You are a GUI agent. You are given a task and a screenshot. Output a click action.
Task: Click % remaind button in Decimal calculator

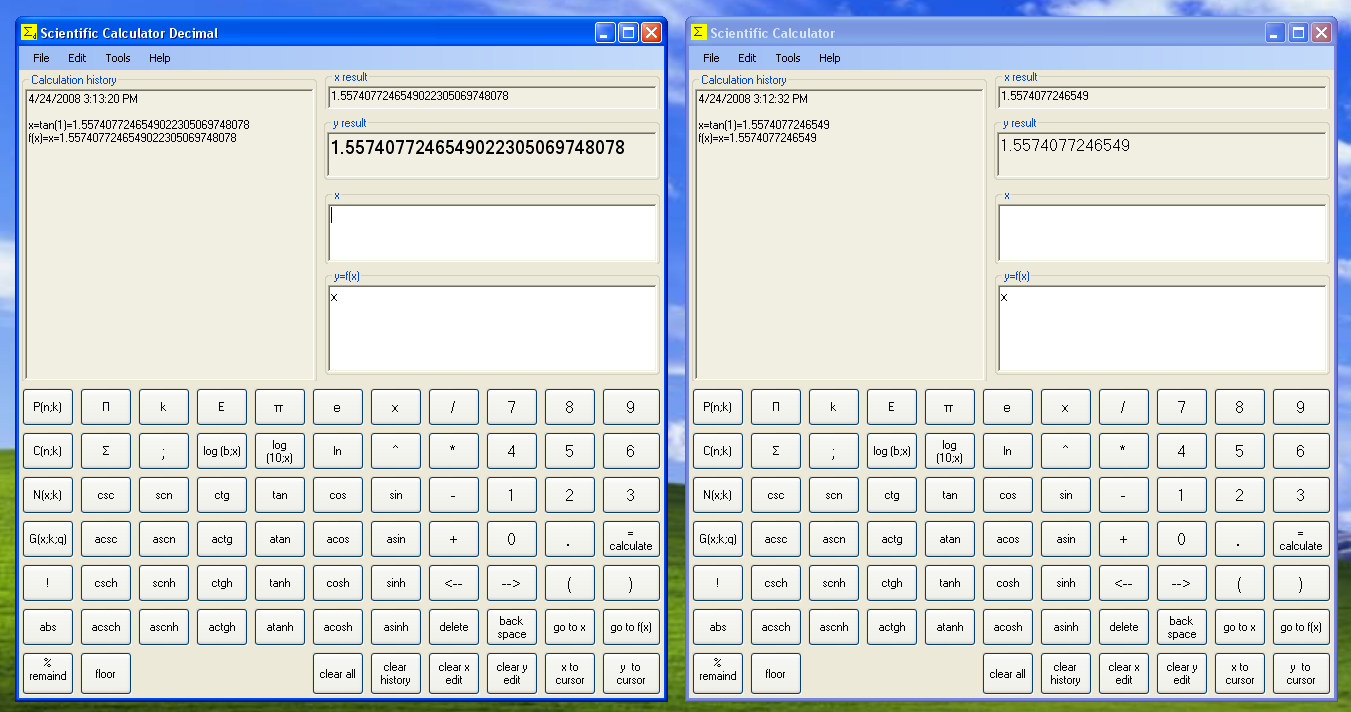point(48,674)
